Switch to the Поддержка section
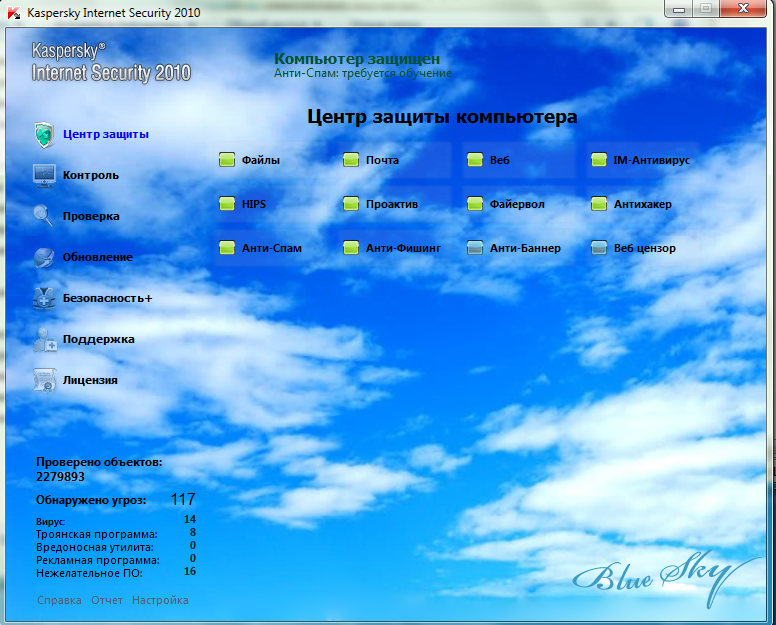The height and width of the screenshot is (625, 776). point(98,339)
